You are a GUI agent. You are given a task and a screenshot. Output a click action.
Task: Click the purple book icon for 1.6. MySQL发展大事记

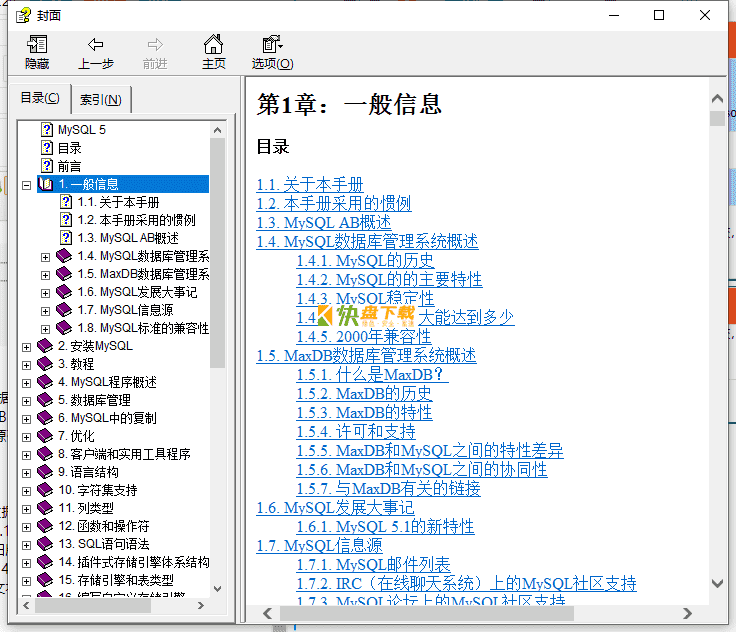[x=64, y=292]
